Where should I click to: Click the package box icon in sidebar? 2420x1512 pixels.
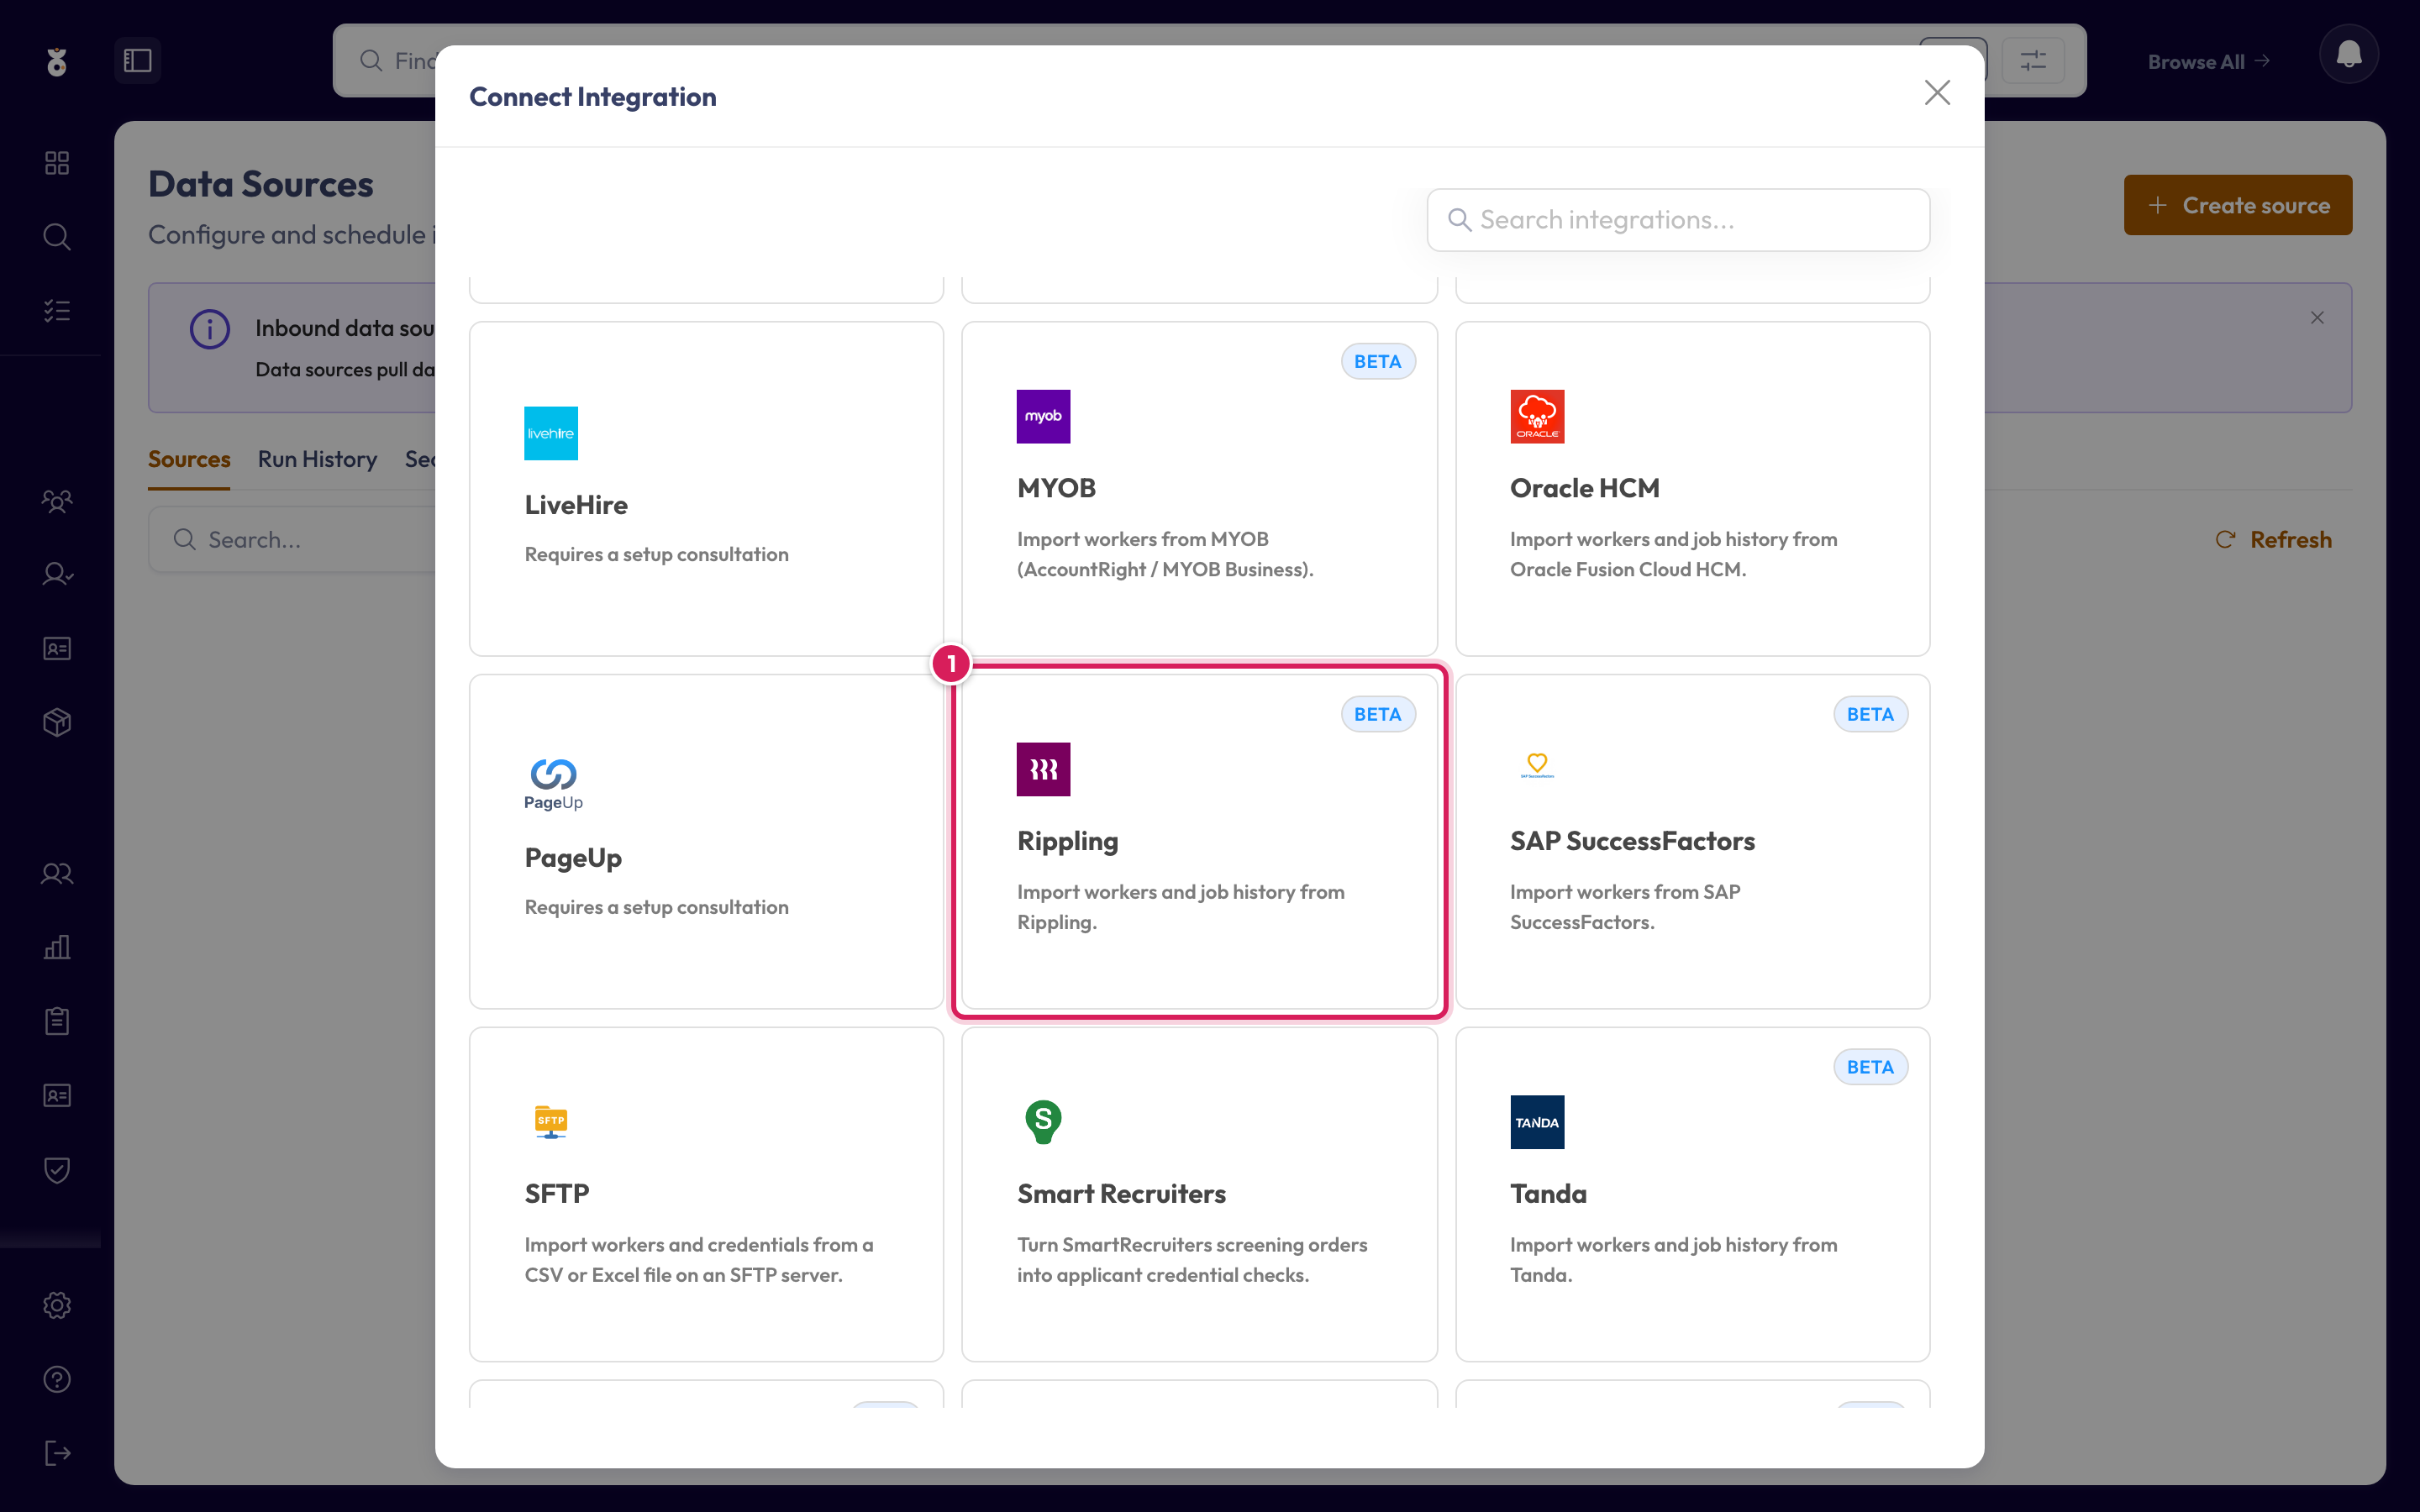pos(57,722)
